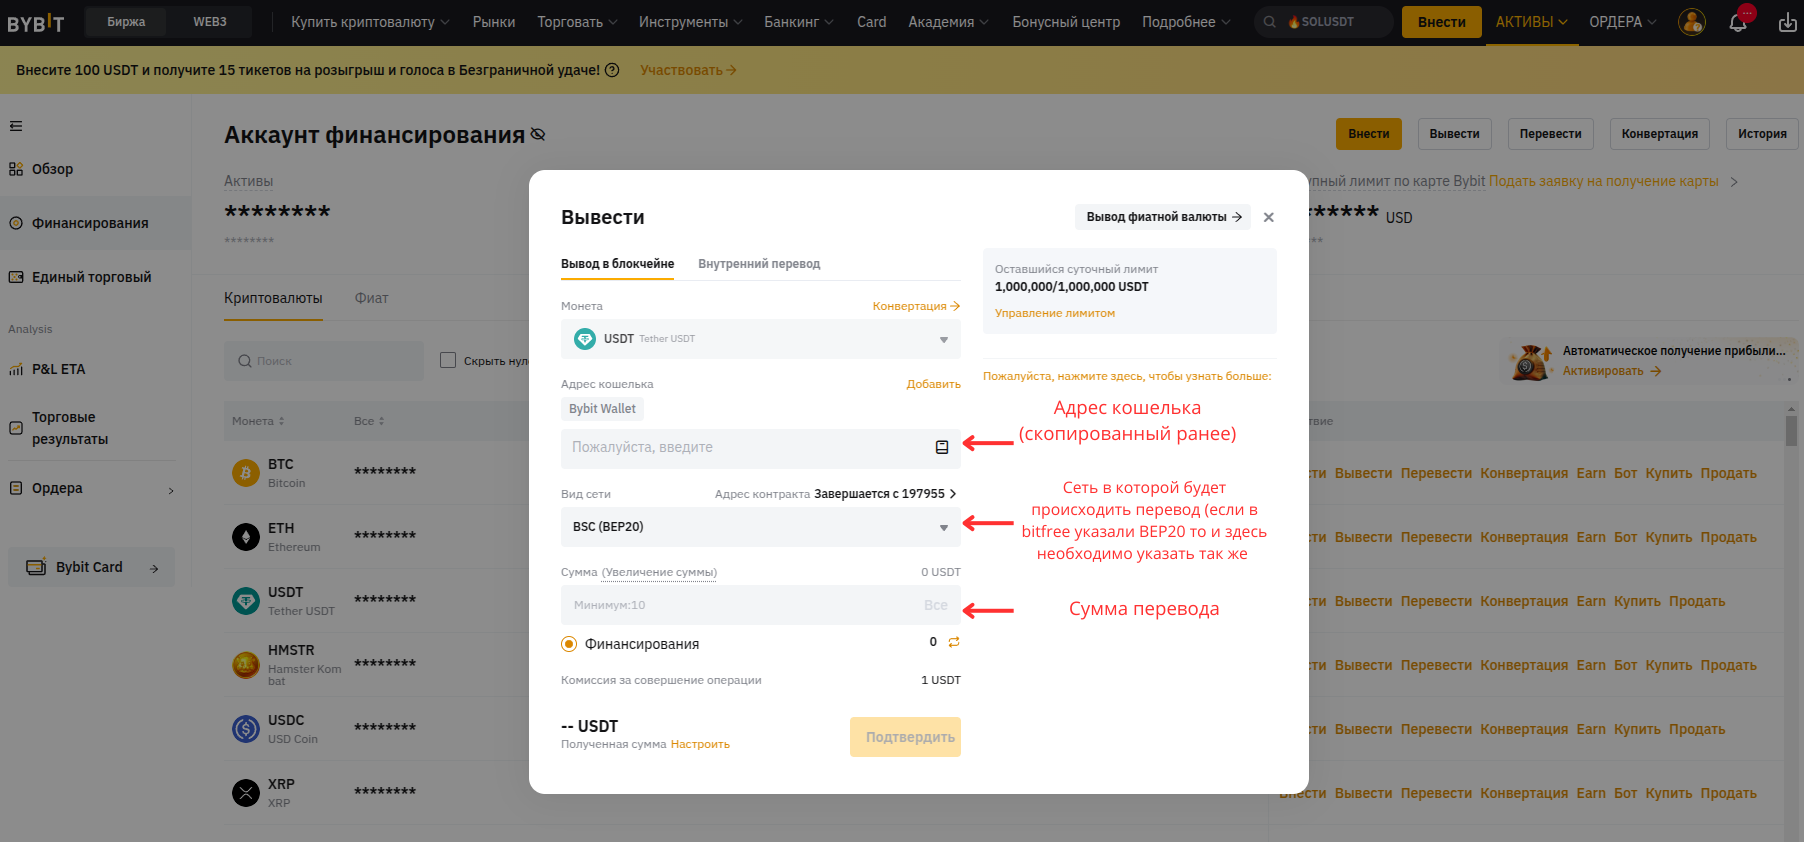Click the Перевести button on account page

(1550, 134)
